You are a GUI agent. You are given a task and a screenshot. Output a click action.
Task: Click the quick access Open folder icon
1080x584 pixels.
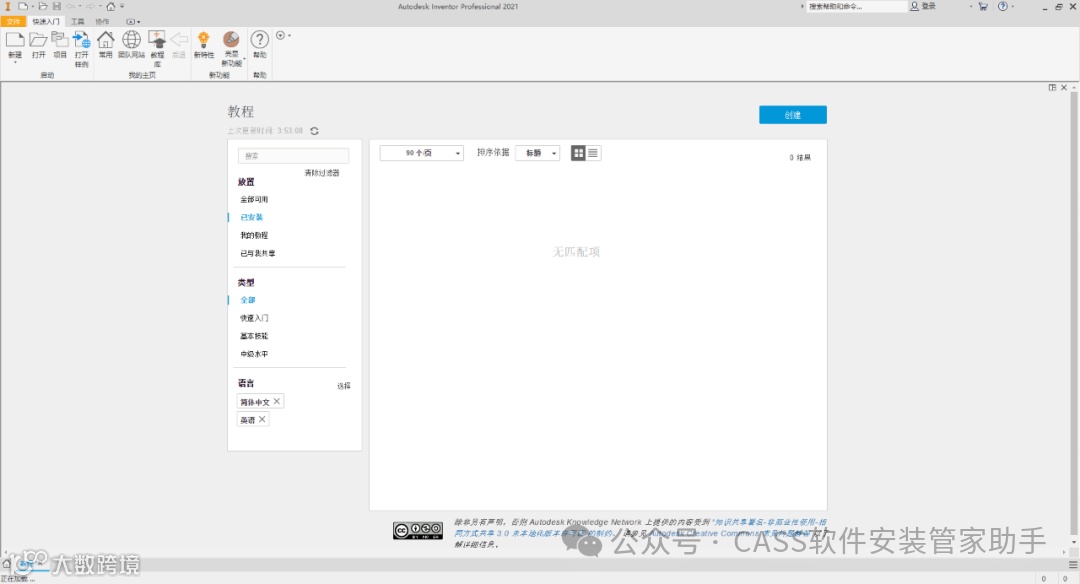[43, 6]
